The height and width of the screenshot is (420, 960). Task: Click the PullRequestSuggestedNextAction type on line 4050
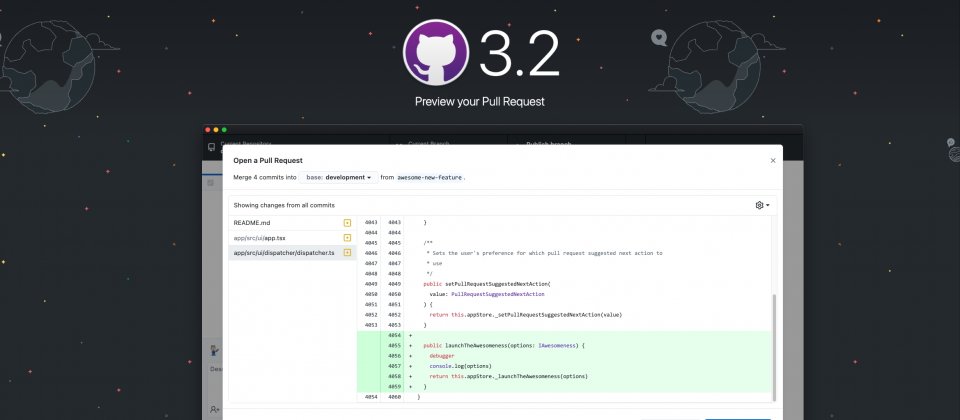click(498, 294)
